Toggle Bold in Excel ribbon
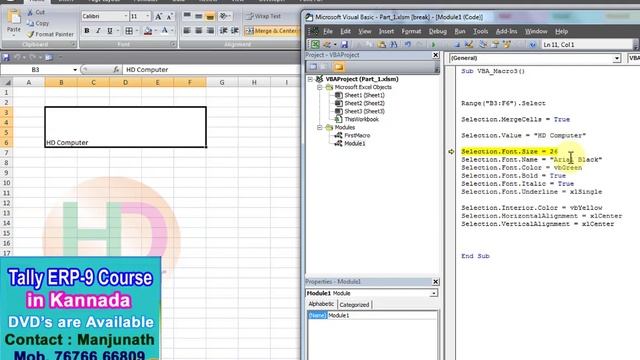 point(87,31)
